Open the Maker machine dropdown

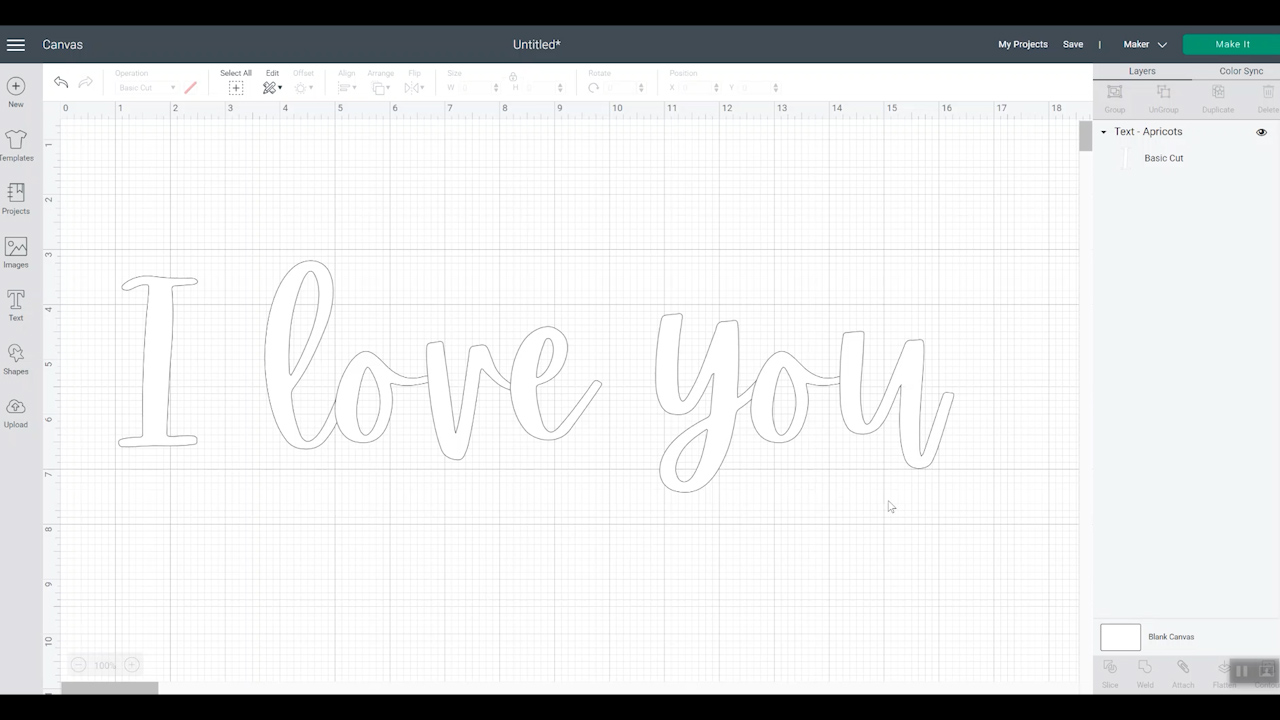[1145, 44]
